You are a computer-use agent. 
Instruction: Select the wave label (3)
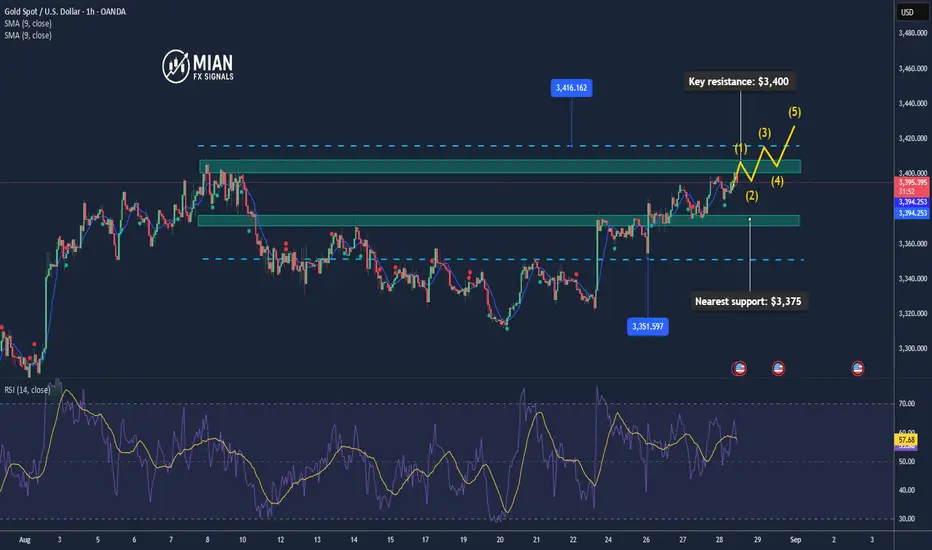coord(764,133)
